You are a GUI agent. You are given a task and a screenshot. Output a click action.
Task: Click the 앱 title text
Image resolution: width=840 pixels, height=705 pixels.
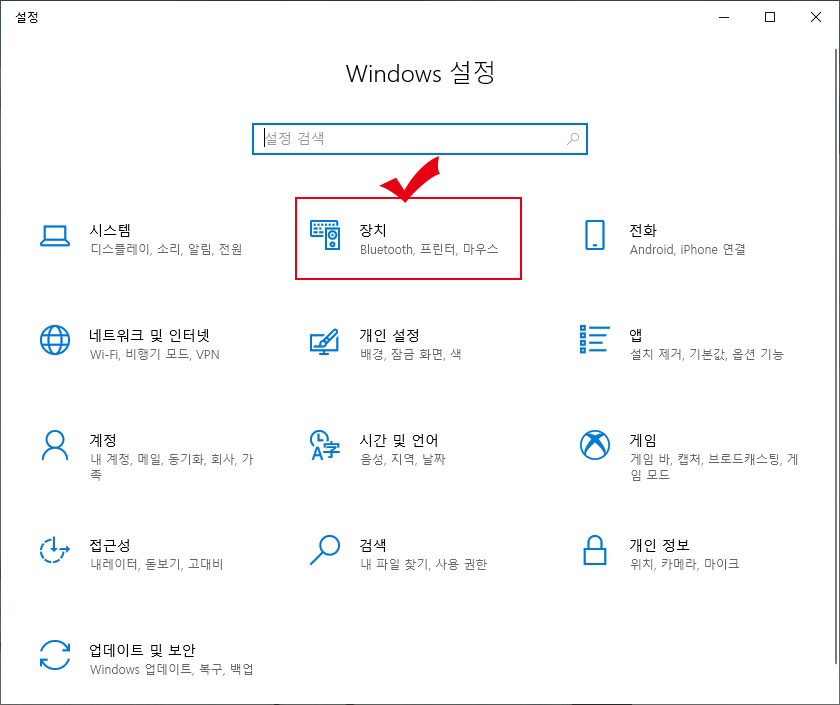tap(635, 335)
